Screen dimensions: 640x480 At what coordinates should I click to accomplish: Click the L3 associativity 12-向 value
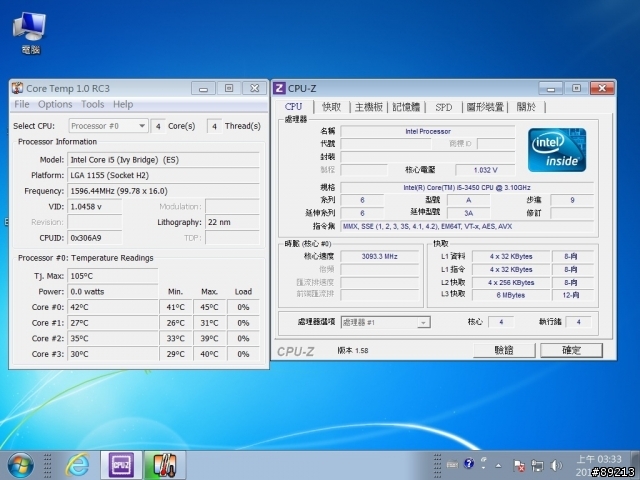point(571,295)
